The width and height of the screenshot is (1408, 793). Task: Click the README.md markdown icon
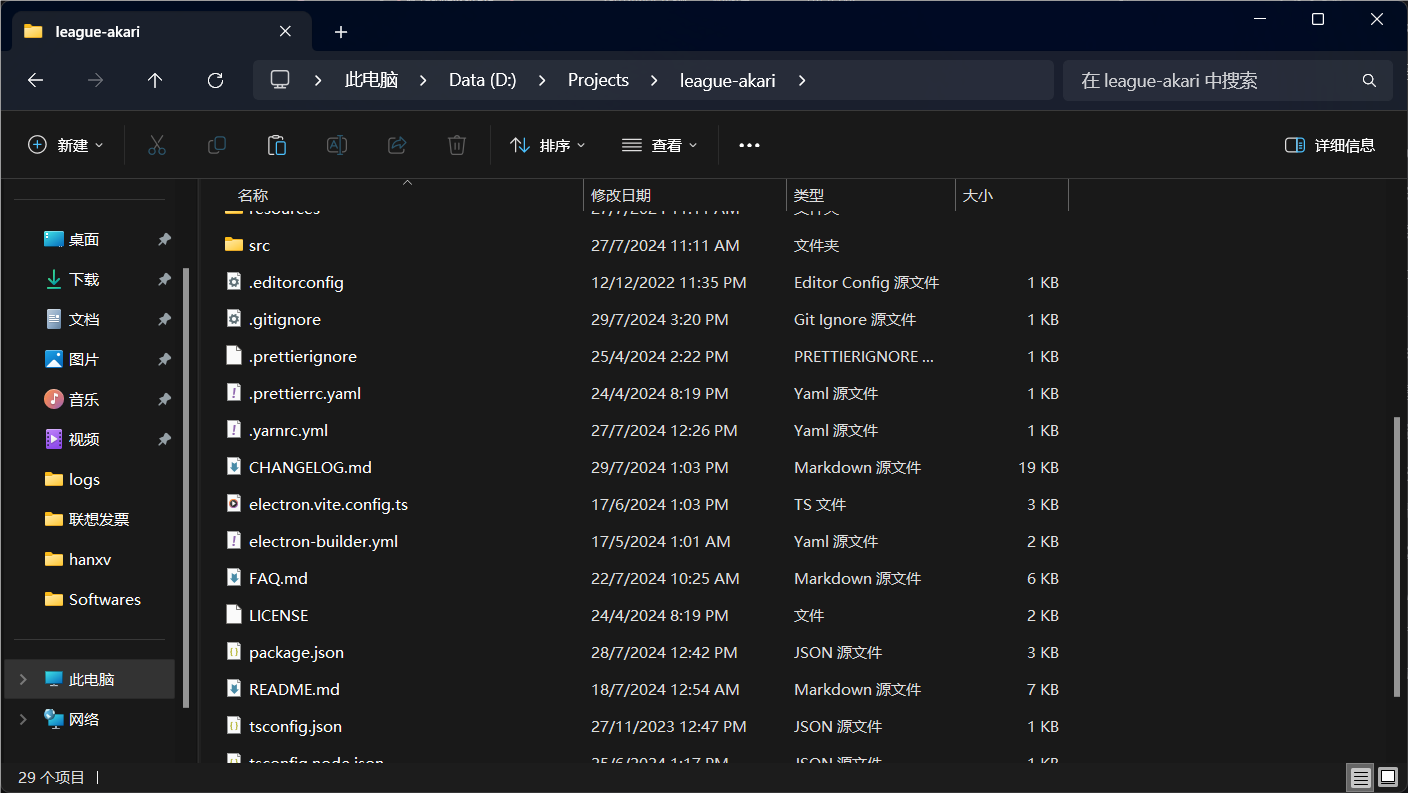click(x=234, y=689)
